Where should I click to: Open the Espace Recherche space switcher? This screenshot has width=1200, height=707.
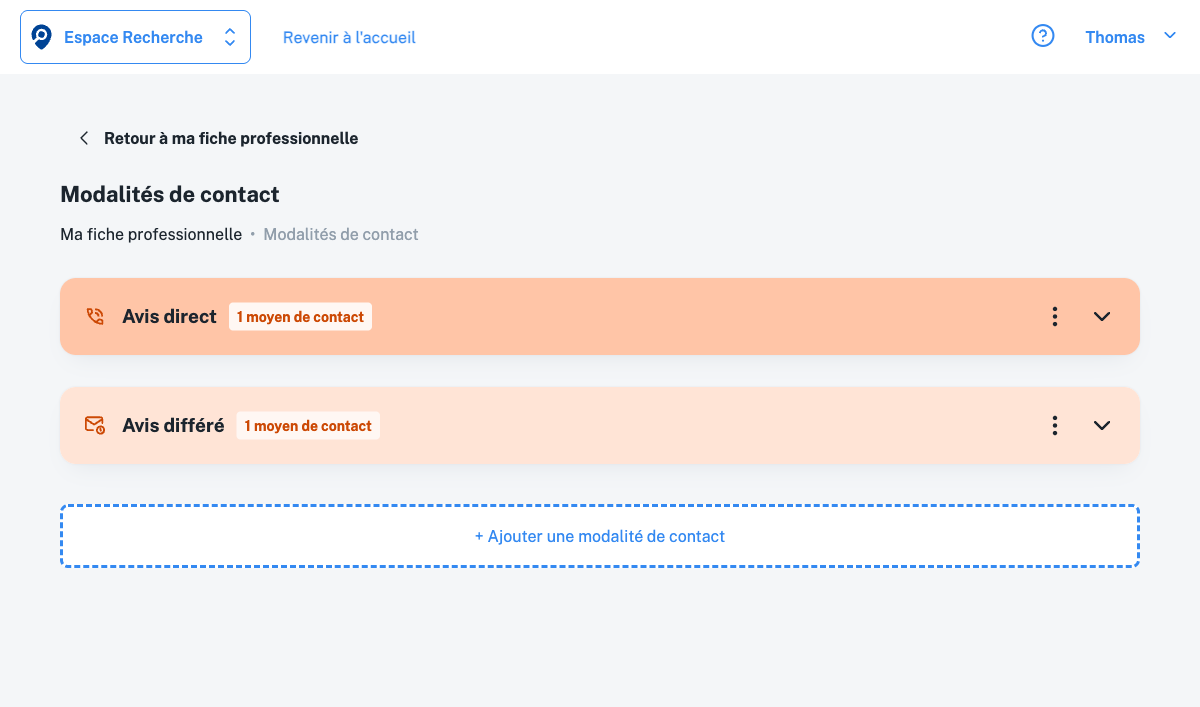229,37
